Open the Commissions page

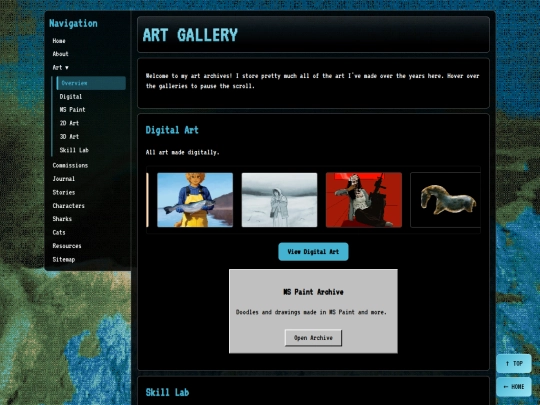click(70, 165)
